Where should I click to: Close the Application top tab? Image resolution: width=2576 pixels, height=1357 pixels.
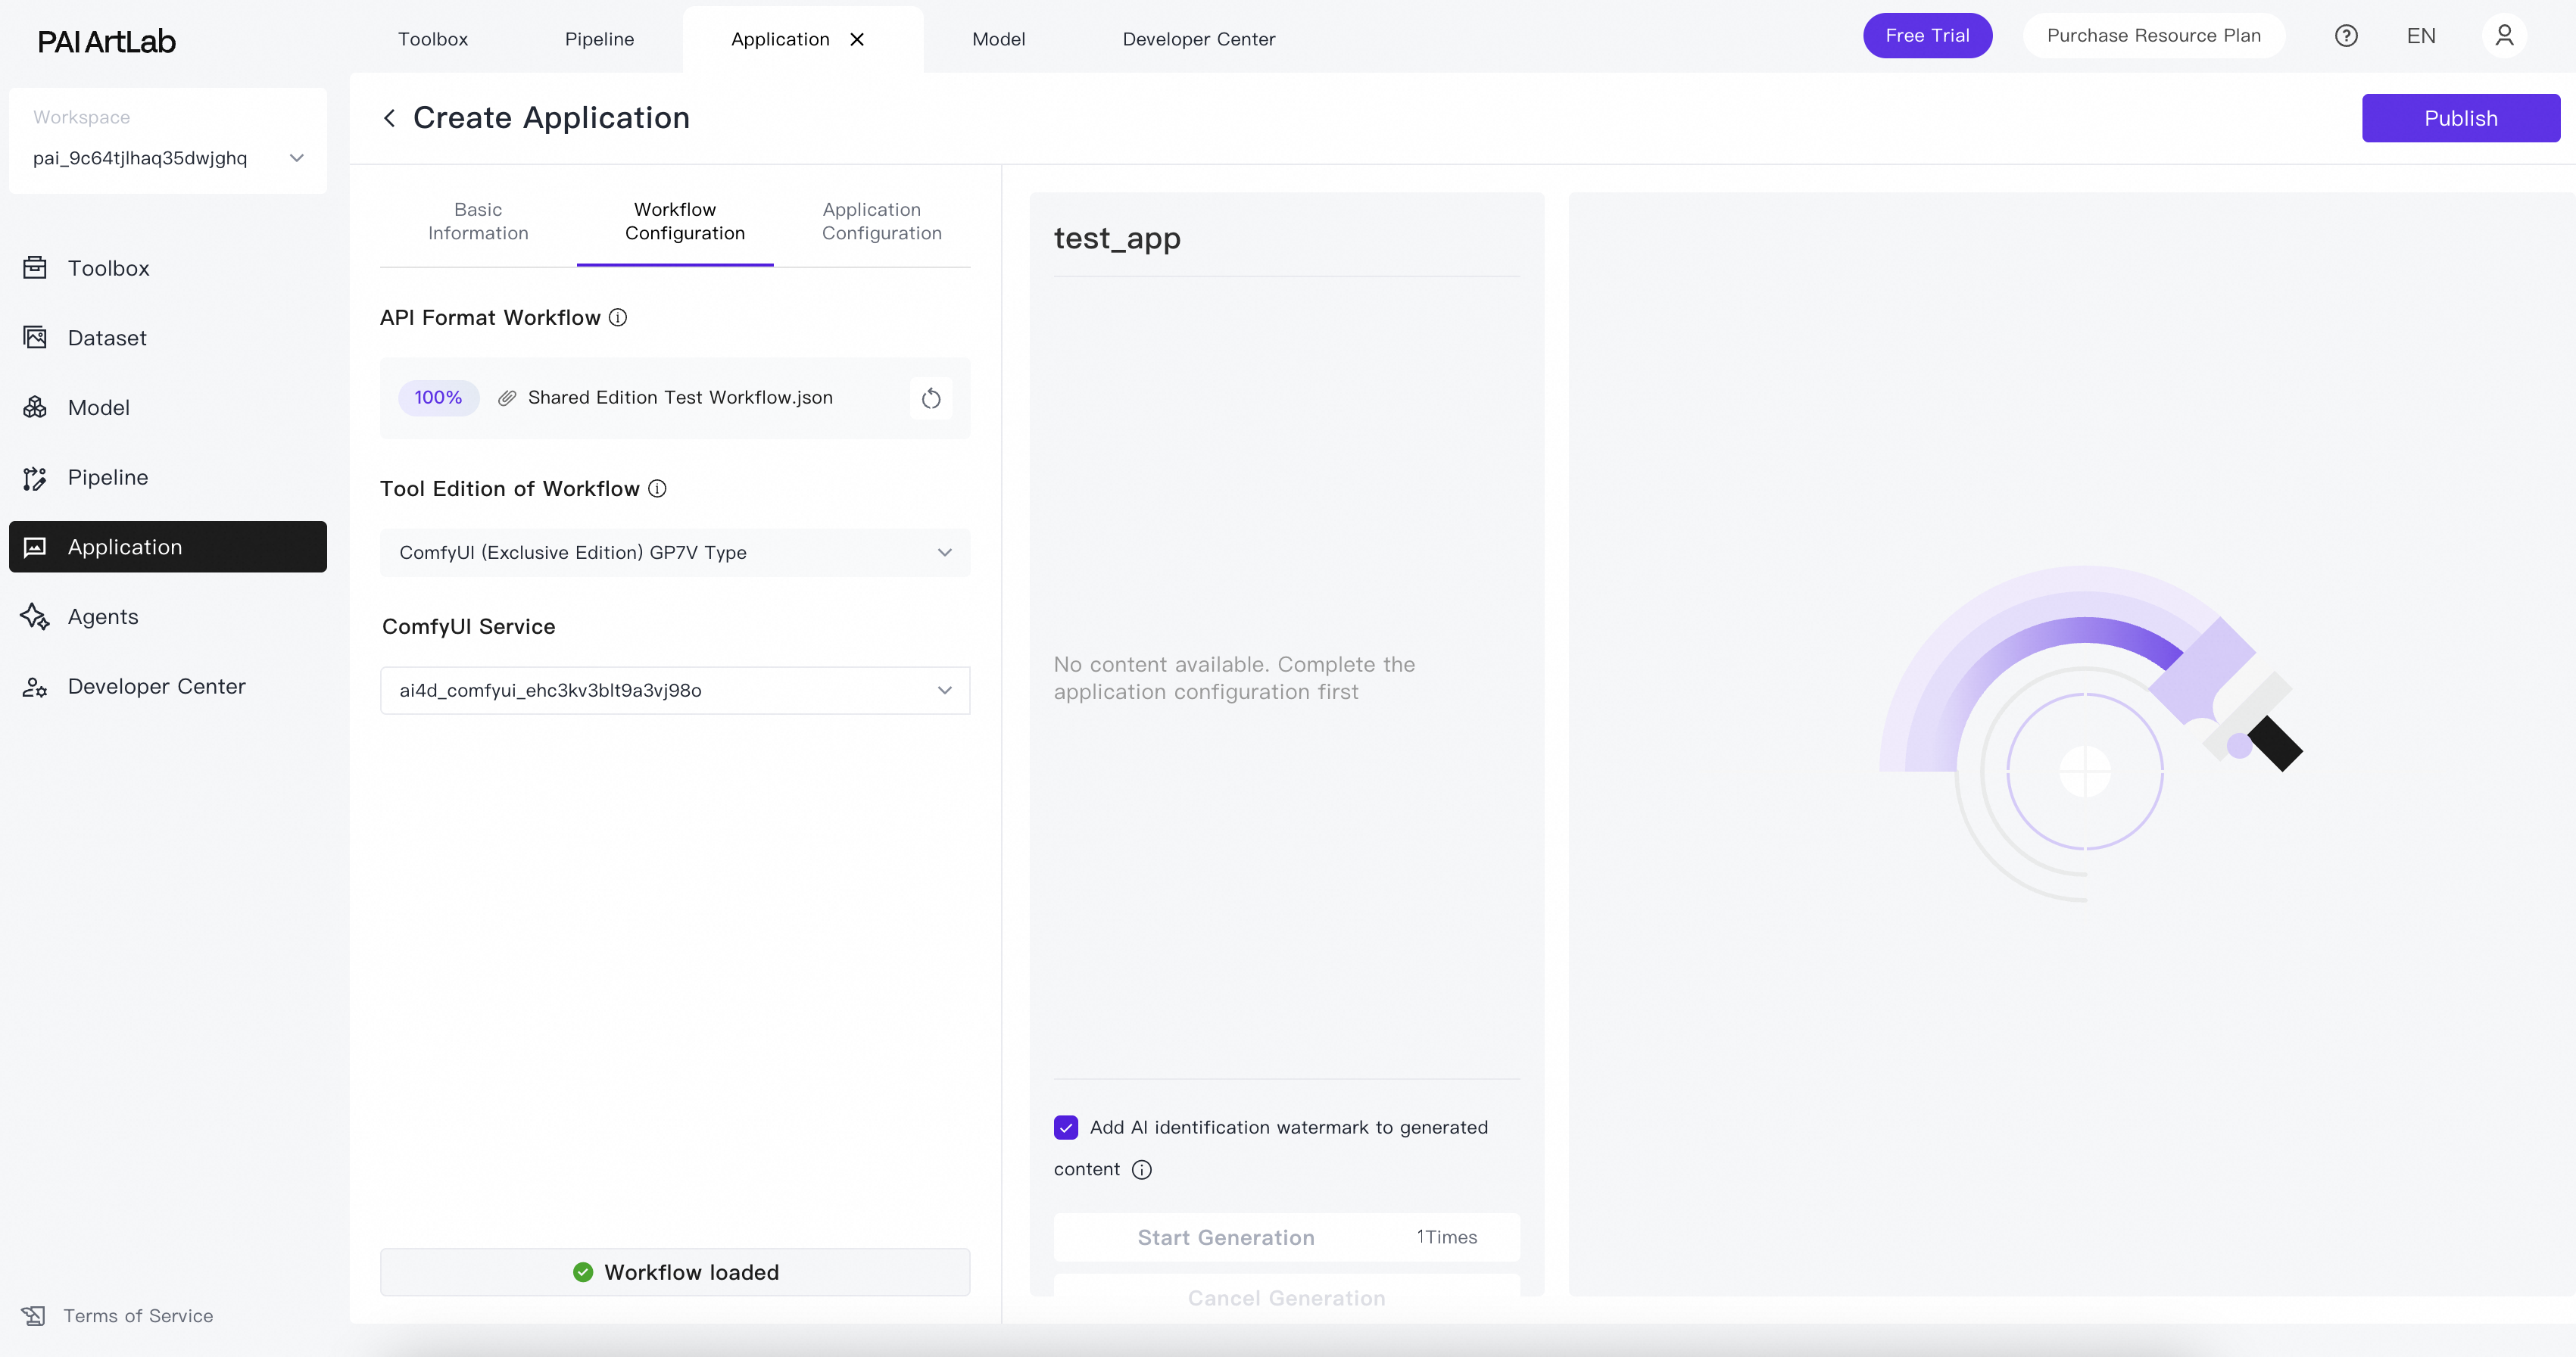pos(857,39)
